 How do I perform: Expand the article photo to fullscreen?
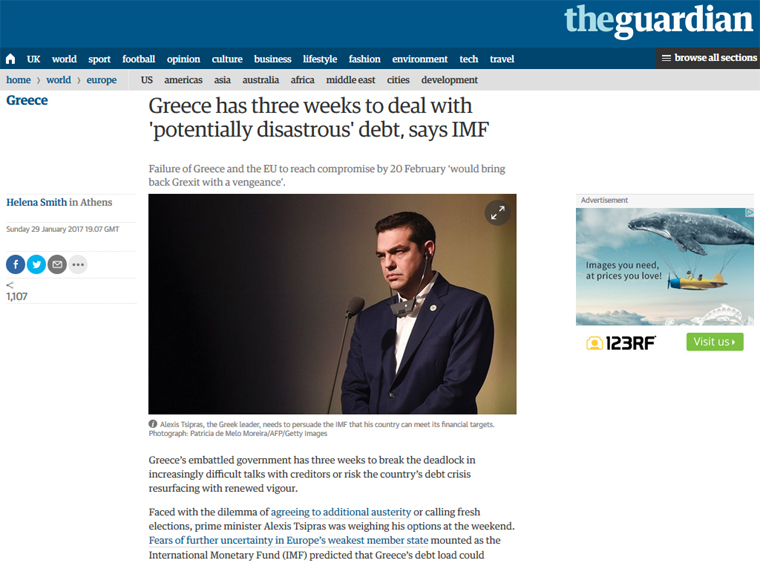tap(497, 213)
